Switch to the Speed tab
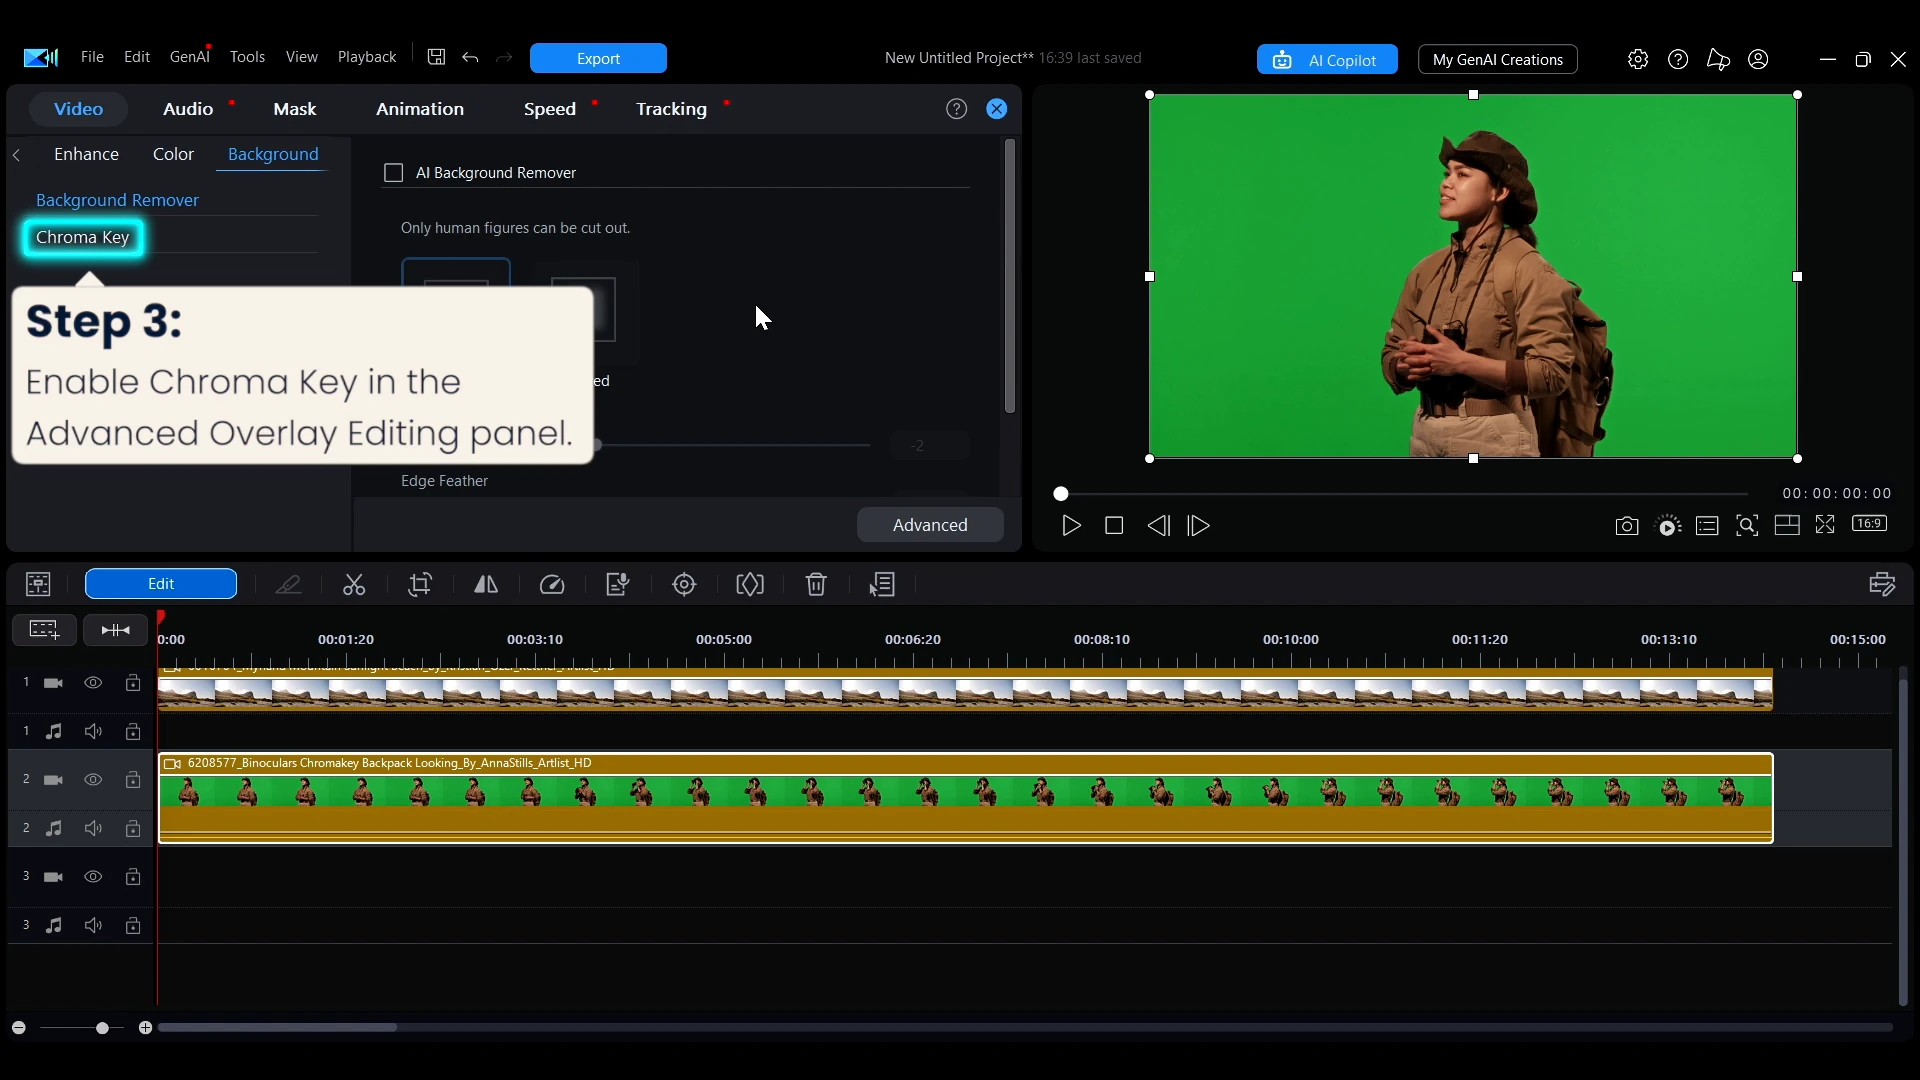 [550, 109]
